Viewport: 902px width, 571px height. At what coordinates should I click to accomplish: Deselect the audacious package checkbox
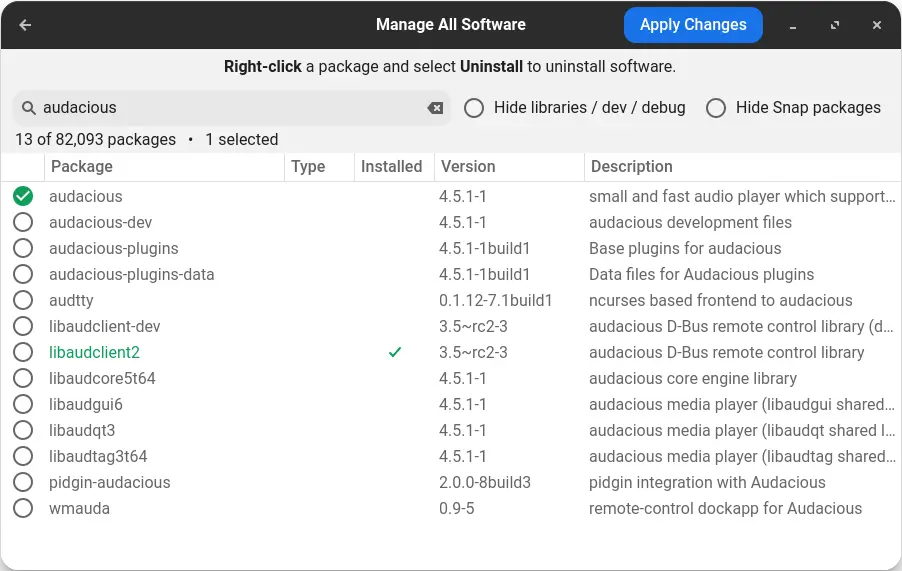(23, 196)
